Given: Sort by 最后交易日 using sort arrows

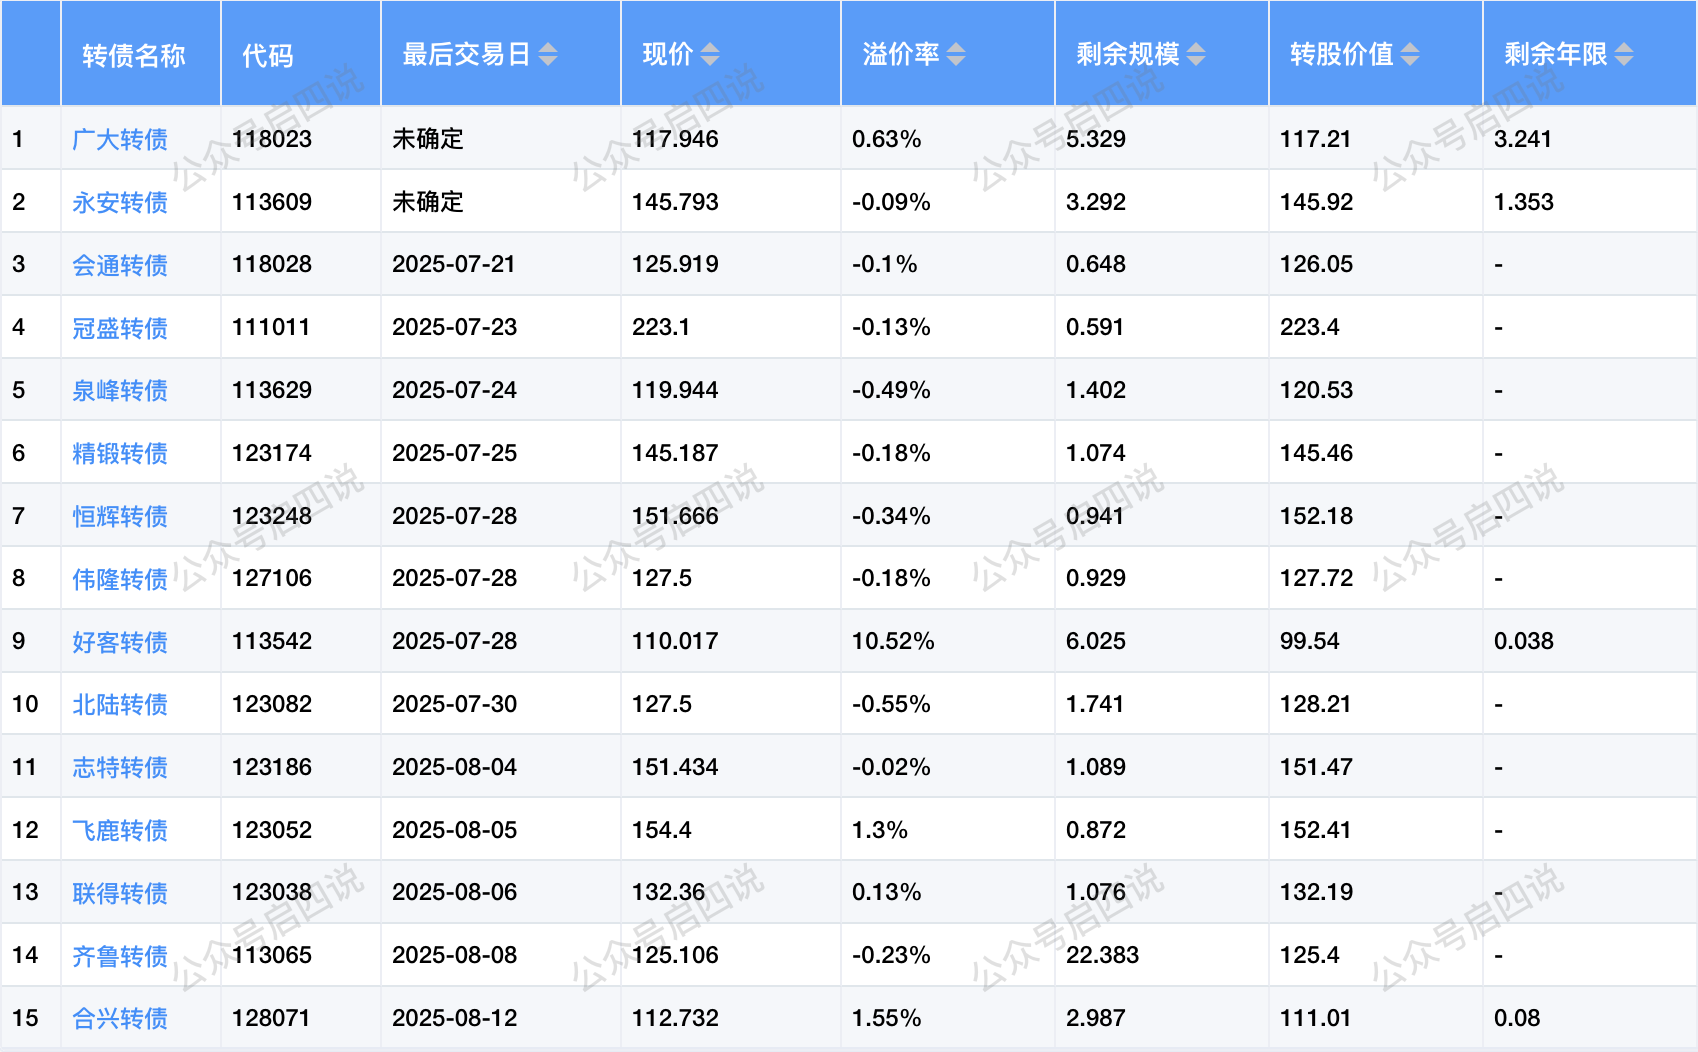Looking at the screenshot, I should [548, 55].
